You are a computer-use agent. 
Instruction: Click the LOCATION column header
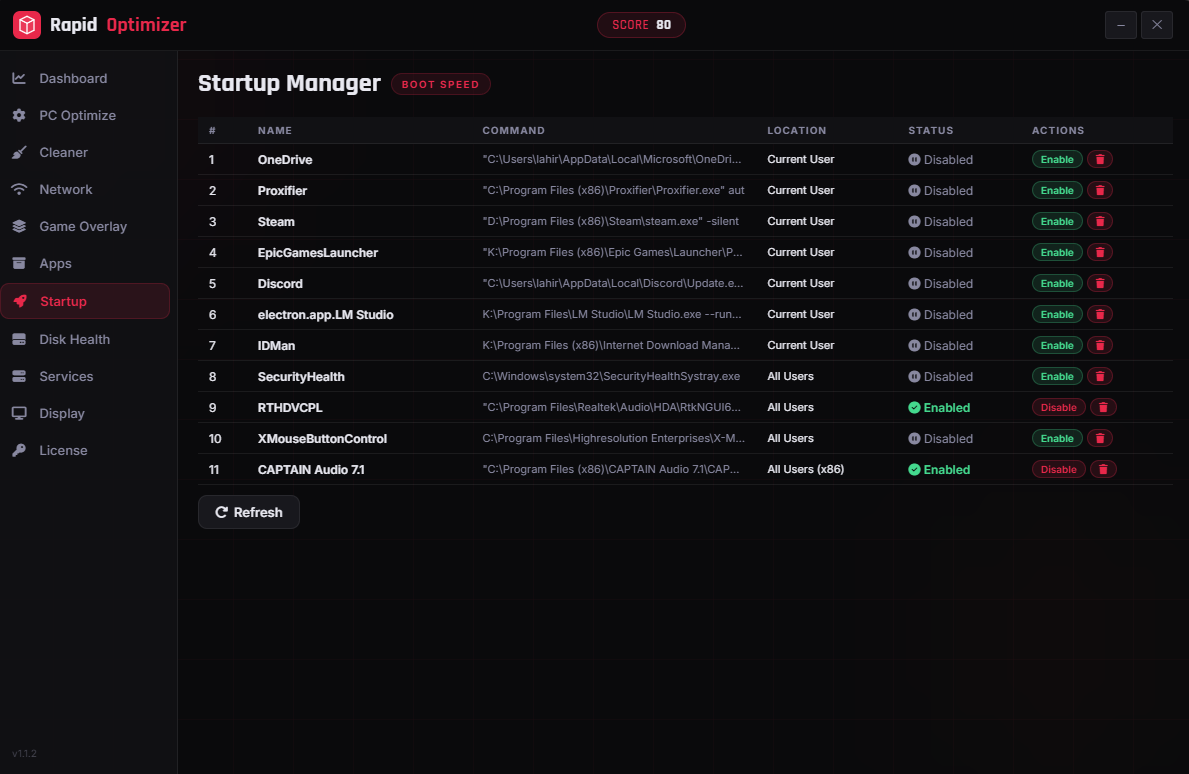click(x=797, y=130)
